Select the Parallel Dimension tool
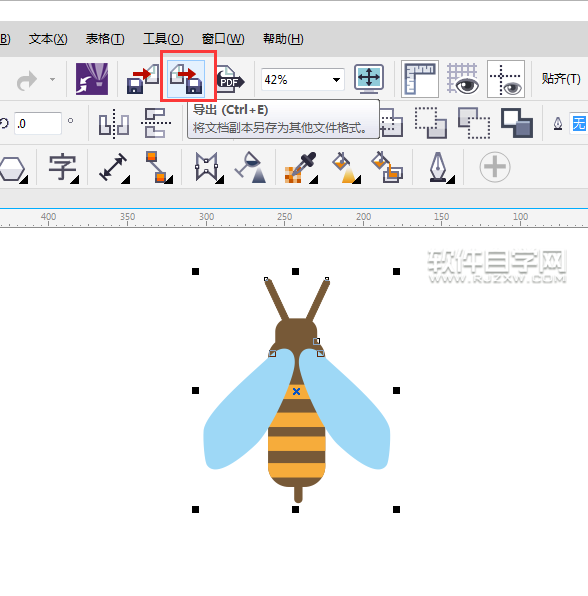 (113, 167)
